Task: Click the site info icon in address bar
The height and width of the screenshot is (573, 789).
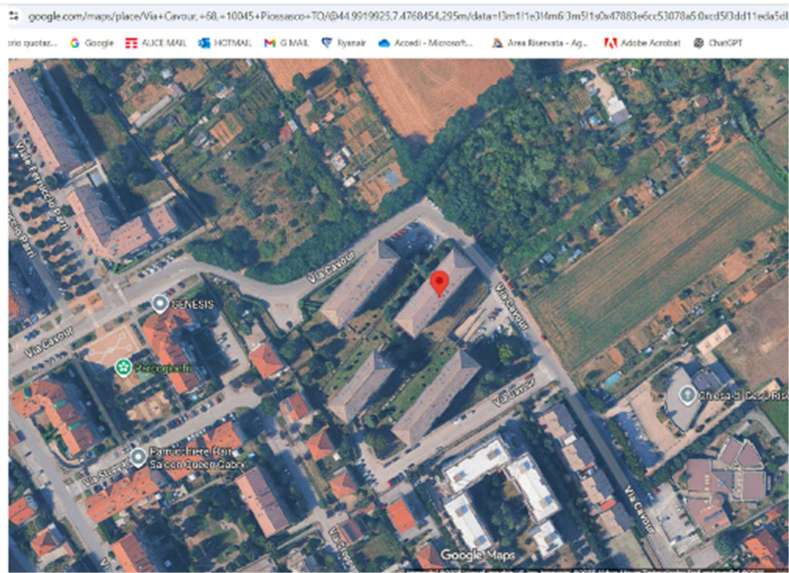Action: [13, 16]
